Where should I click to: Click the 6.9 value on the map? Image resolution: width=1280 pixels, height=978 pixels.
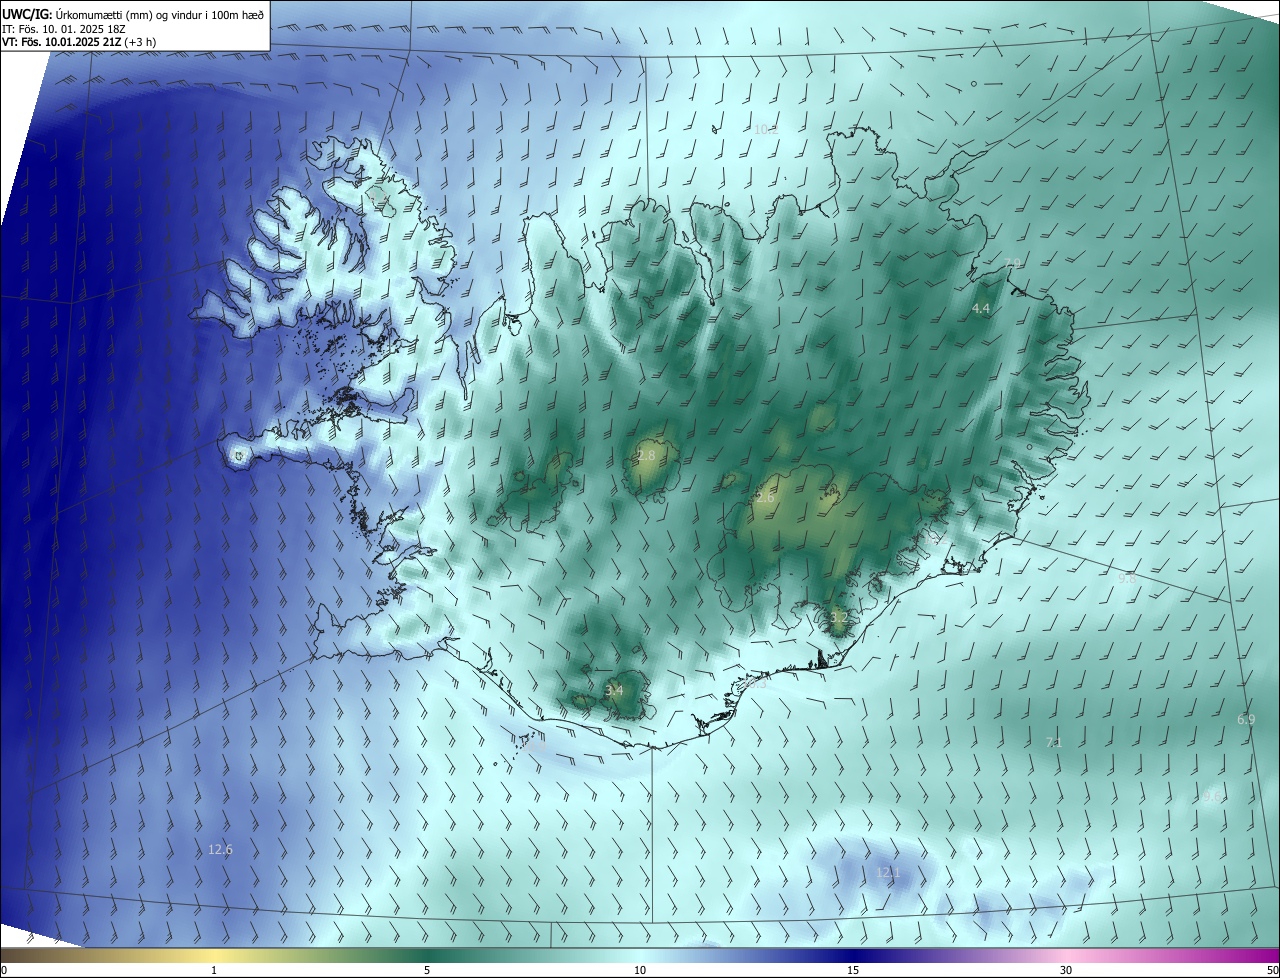pos(1246,720)
